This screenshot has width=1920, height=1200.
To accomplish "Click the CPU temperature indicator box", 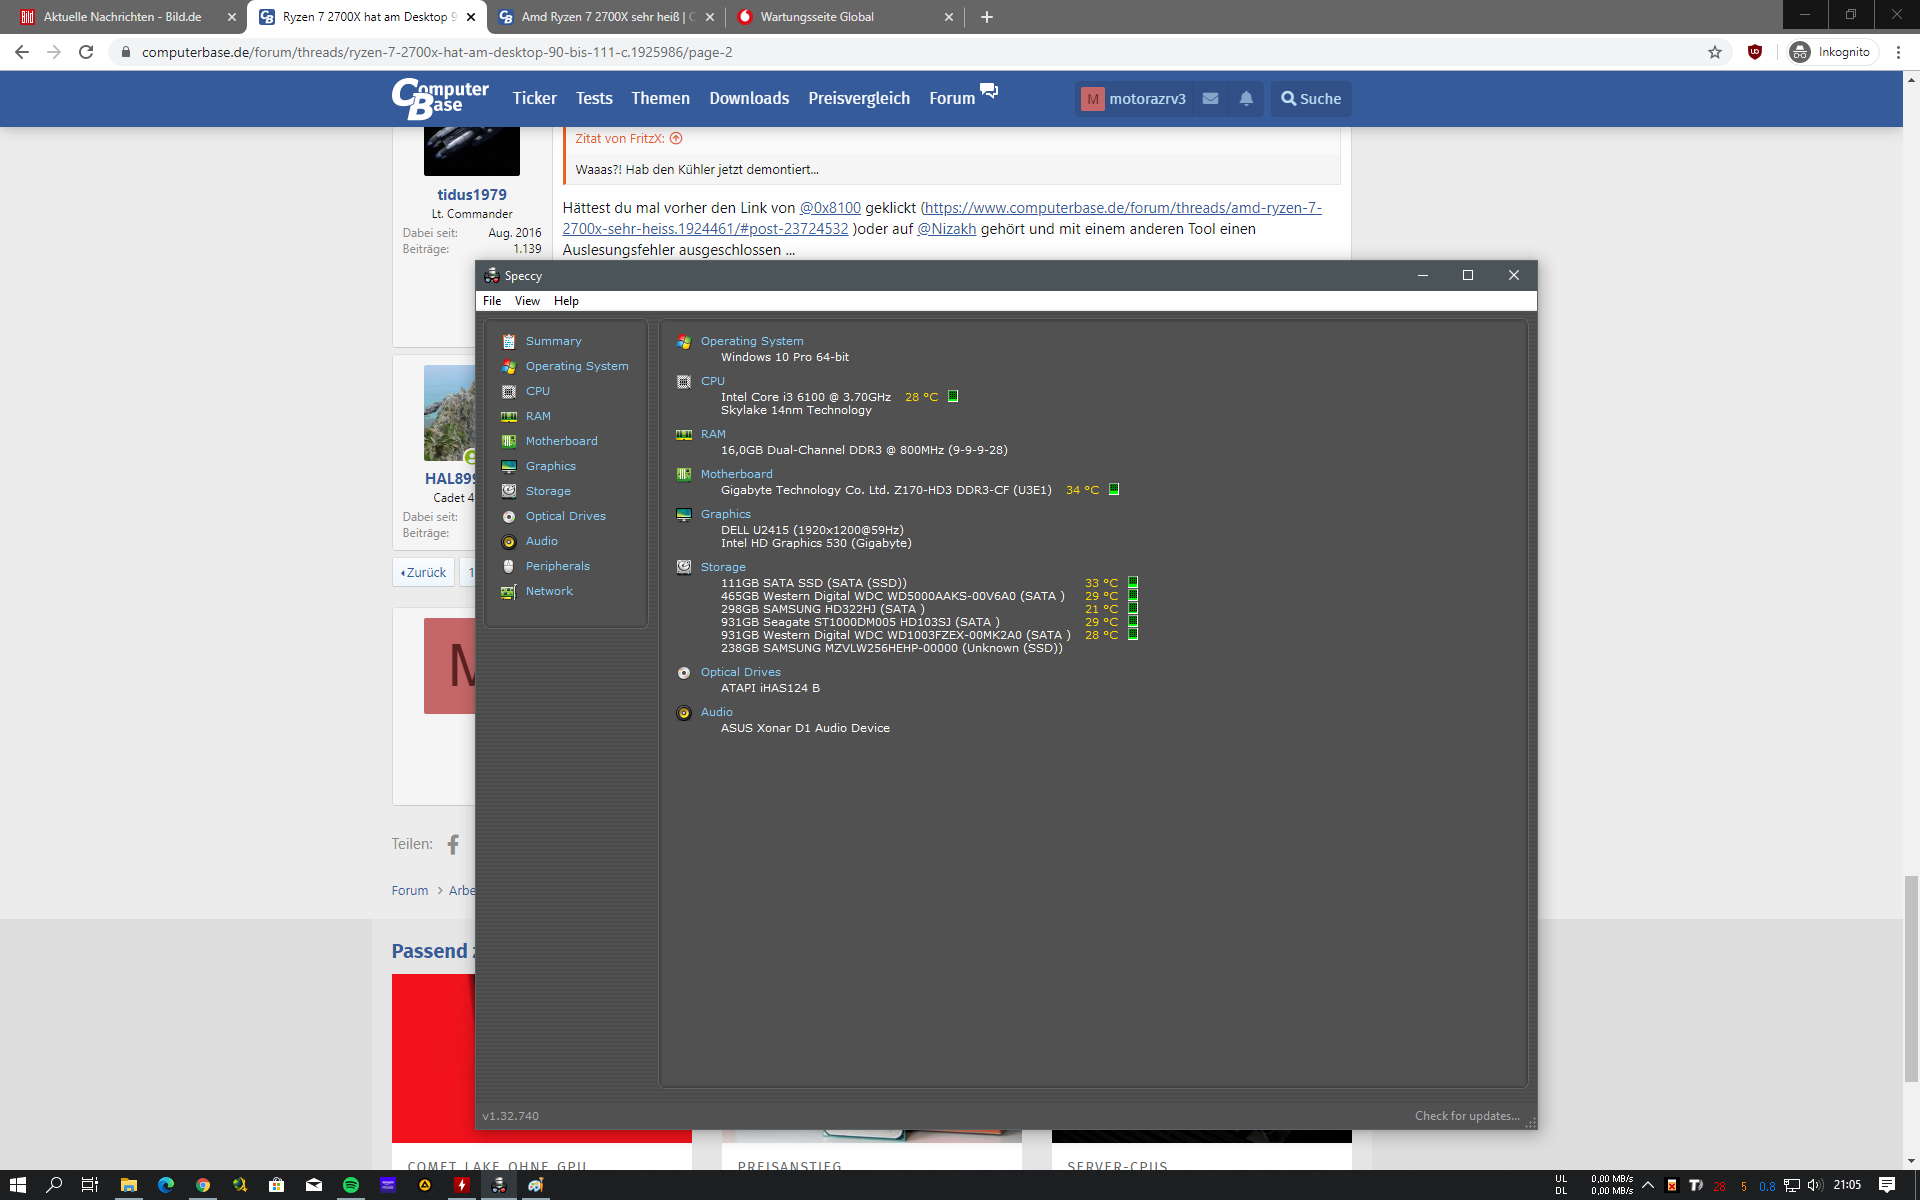I will point(953,396).
